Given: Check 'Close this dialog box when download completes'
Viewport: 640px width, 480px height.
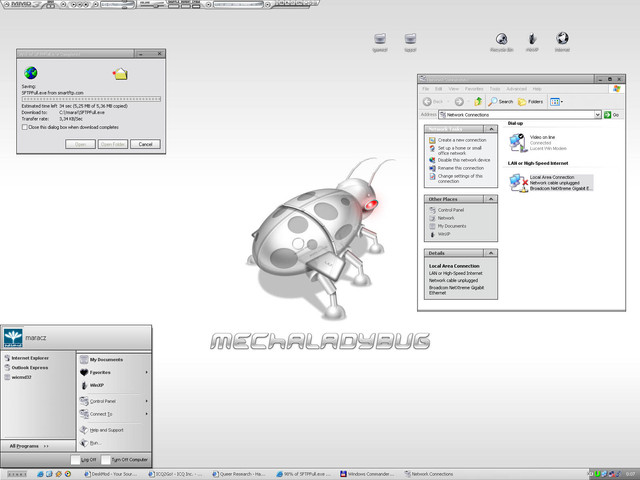Looking at the screenshot, I should (x=25, y=127).
